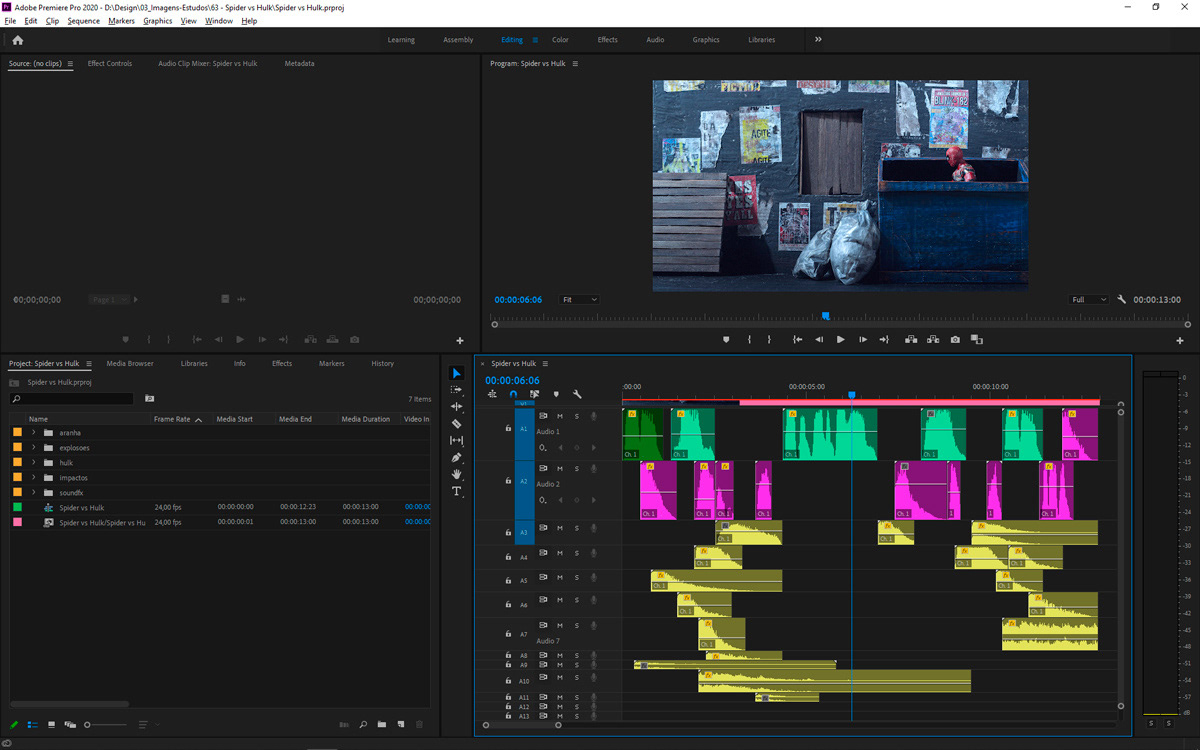The height and width of the screenshot is (750, 1200).
Task: Switch to the Audio workspace
Action: tap(655, 40)
